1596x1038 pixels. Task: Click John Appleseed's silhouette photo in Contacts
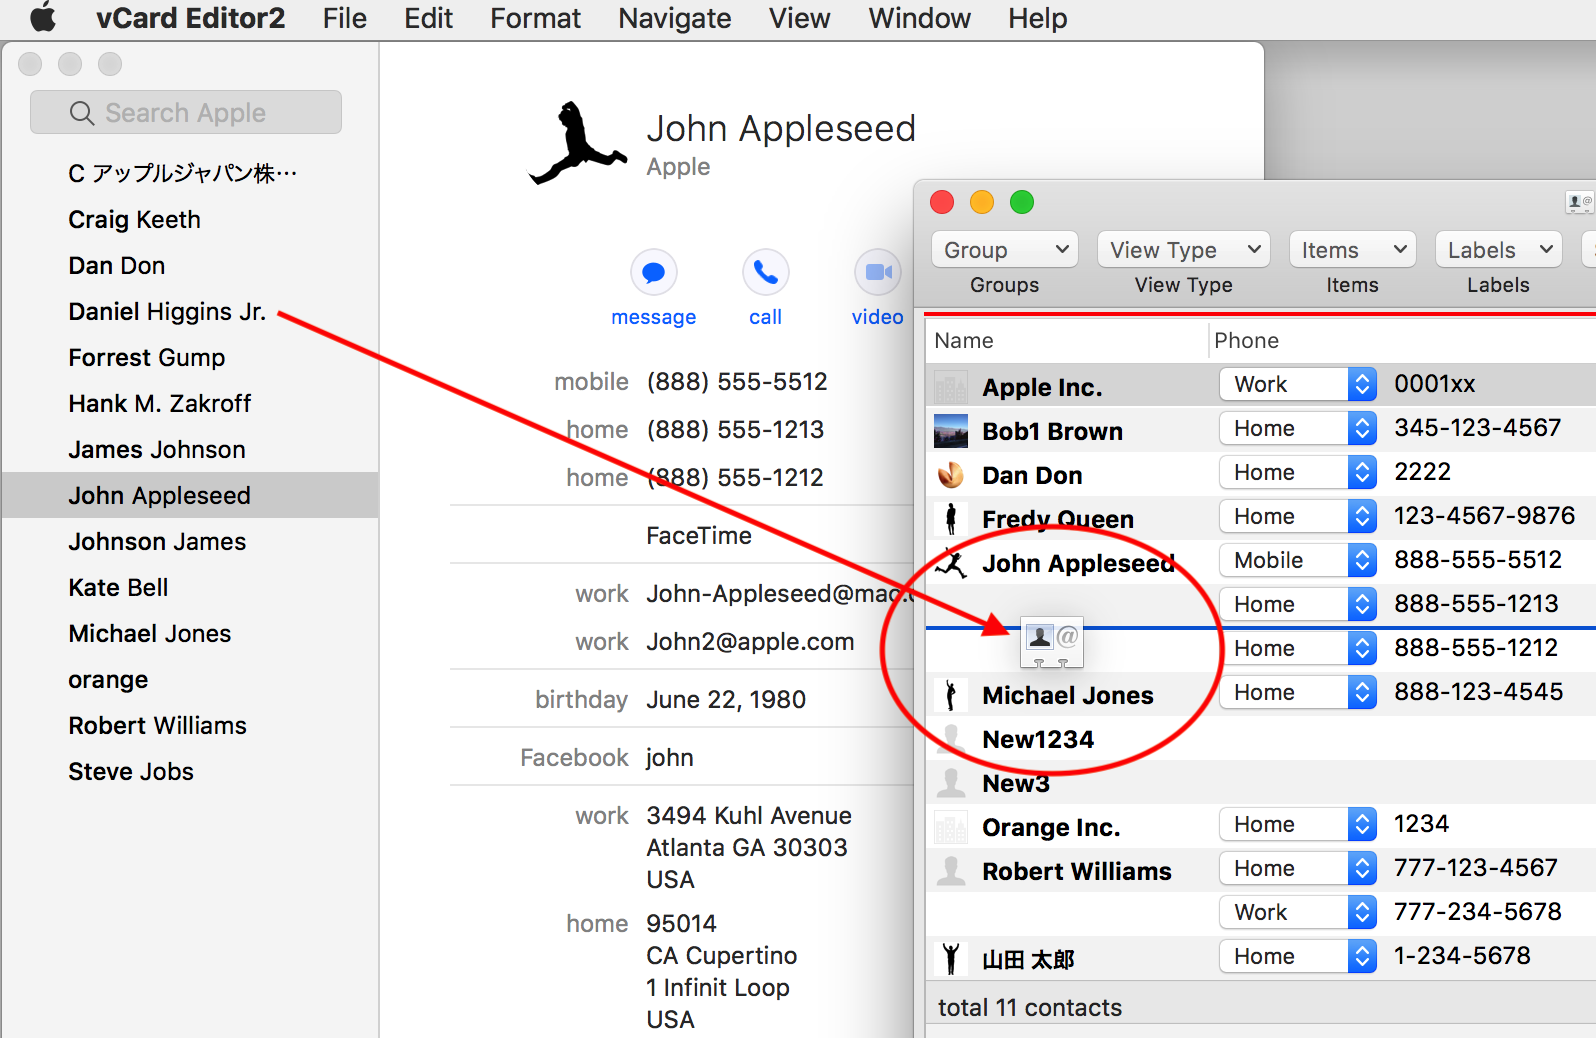coord(577,144)
